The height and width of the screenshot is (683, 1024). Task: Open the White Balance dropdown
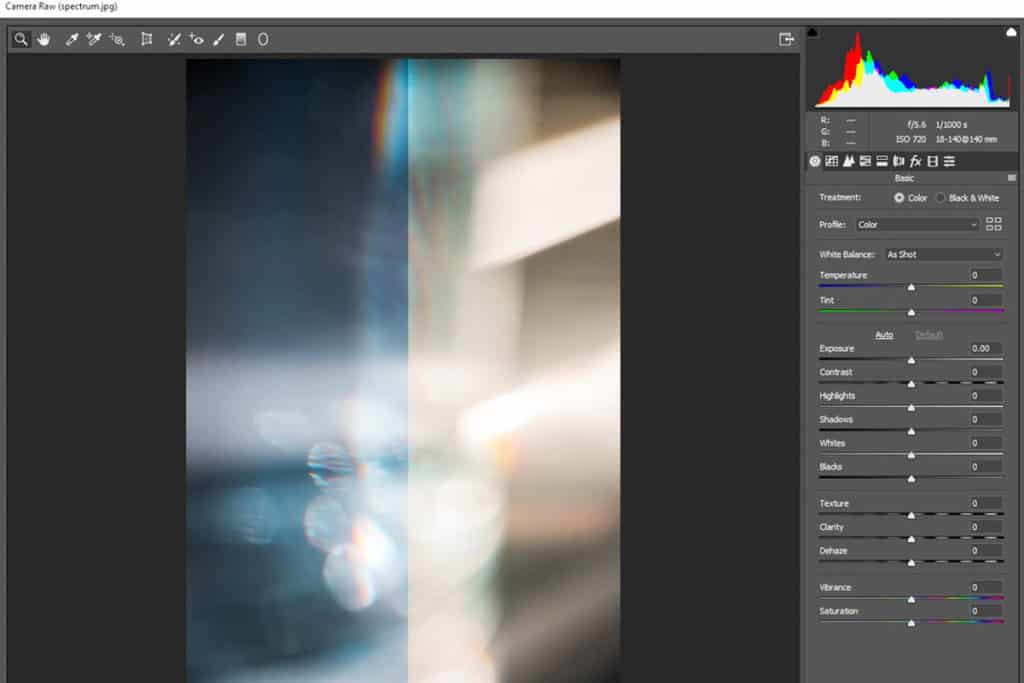point(944,255)
